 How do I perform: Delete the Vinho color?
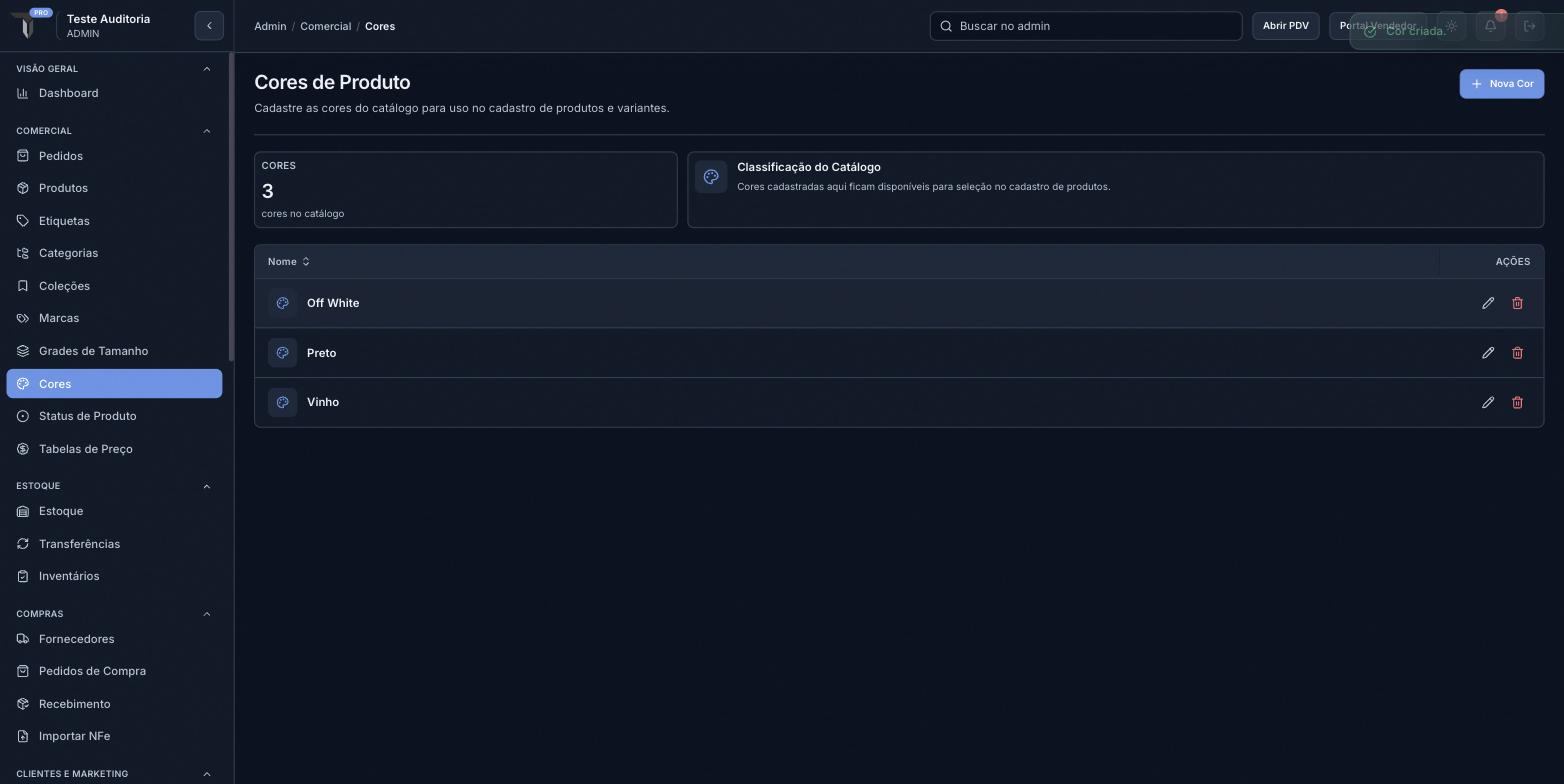point(1517,402)
